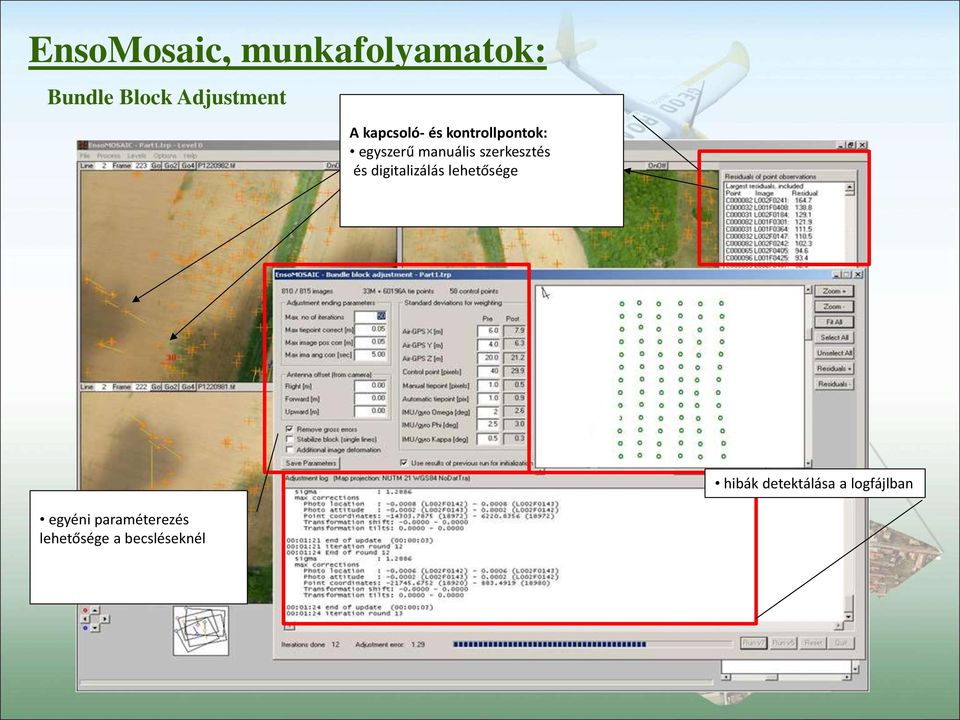Click the point plot vertical scrollbar thumb
Viewport: 960px width, 720px height.
808,335
